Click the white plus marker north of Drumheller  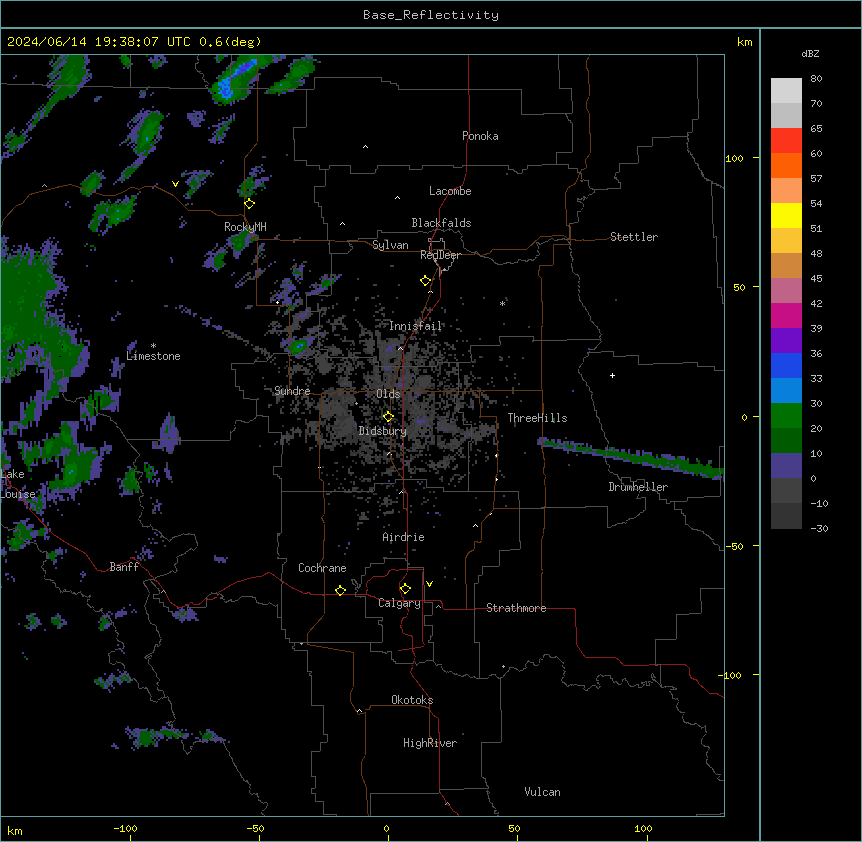(x=612, y=375)
